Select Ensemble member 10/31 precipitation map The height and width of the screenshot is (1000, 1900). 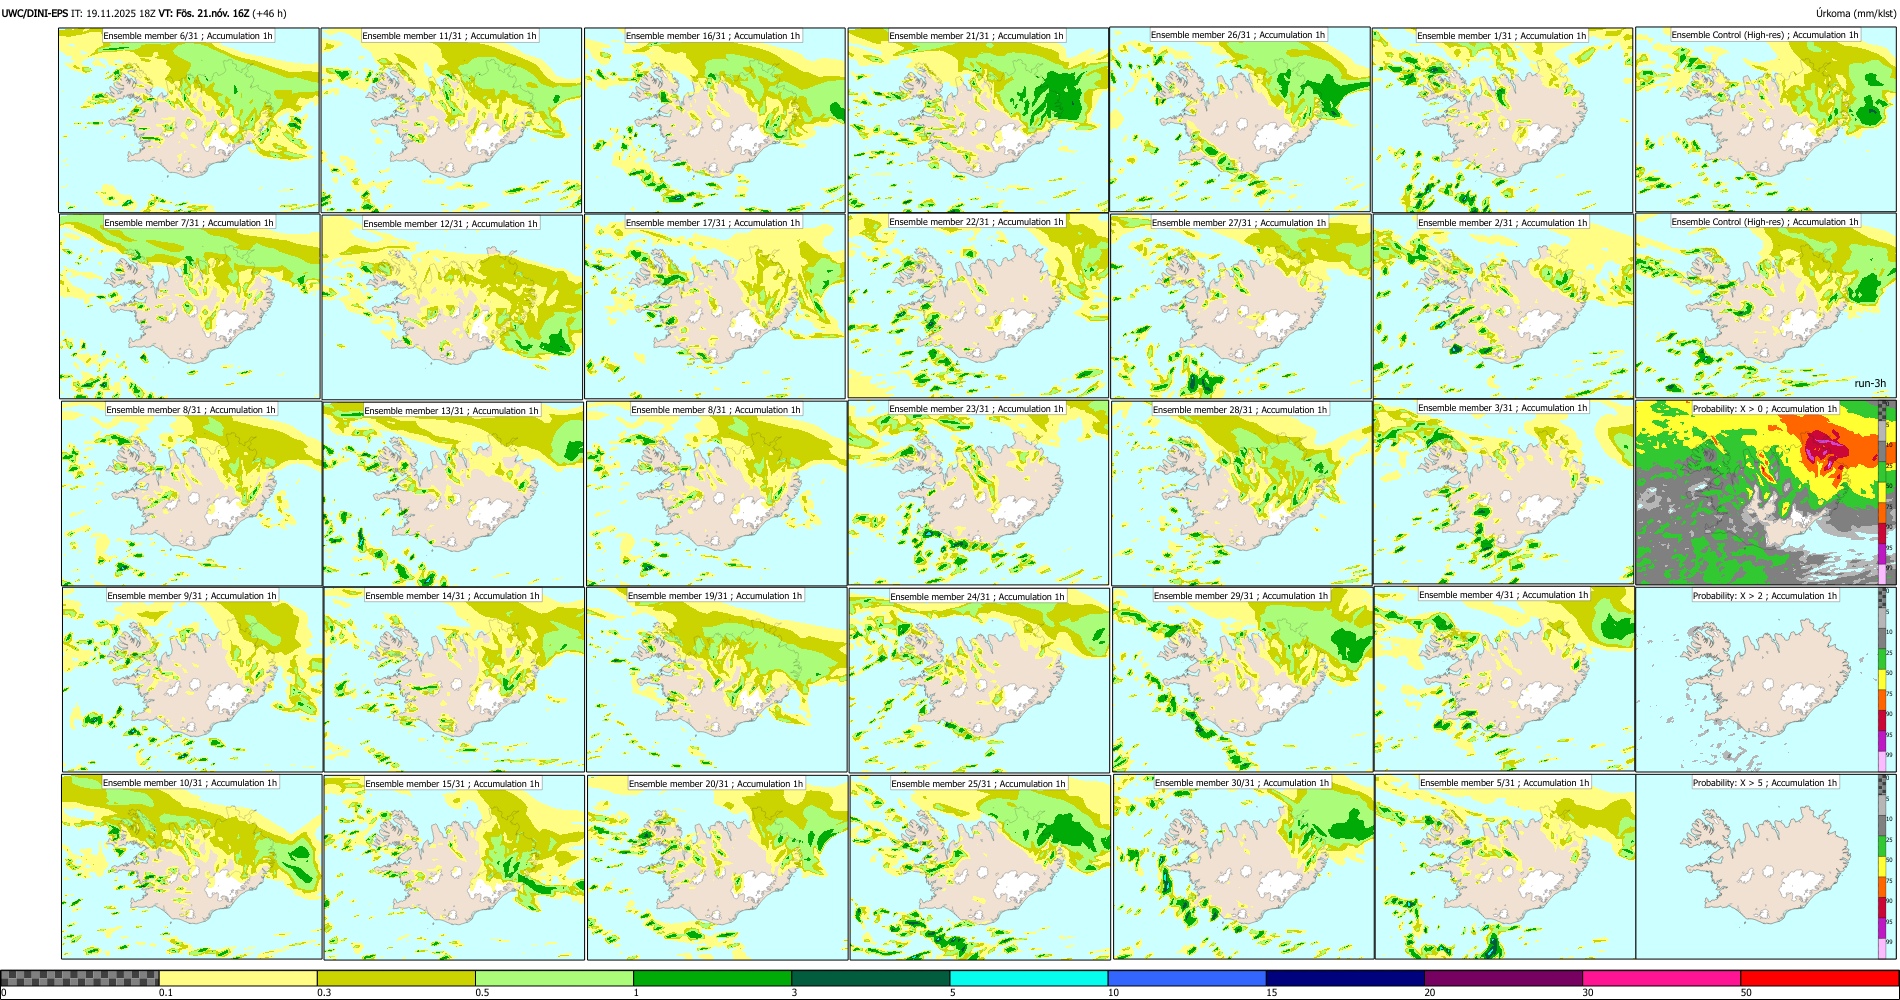[191, 867]
